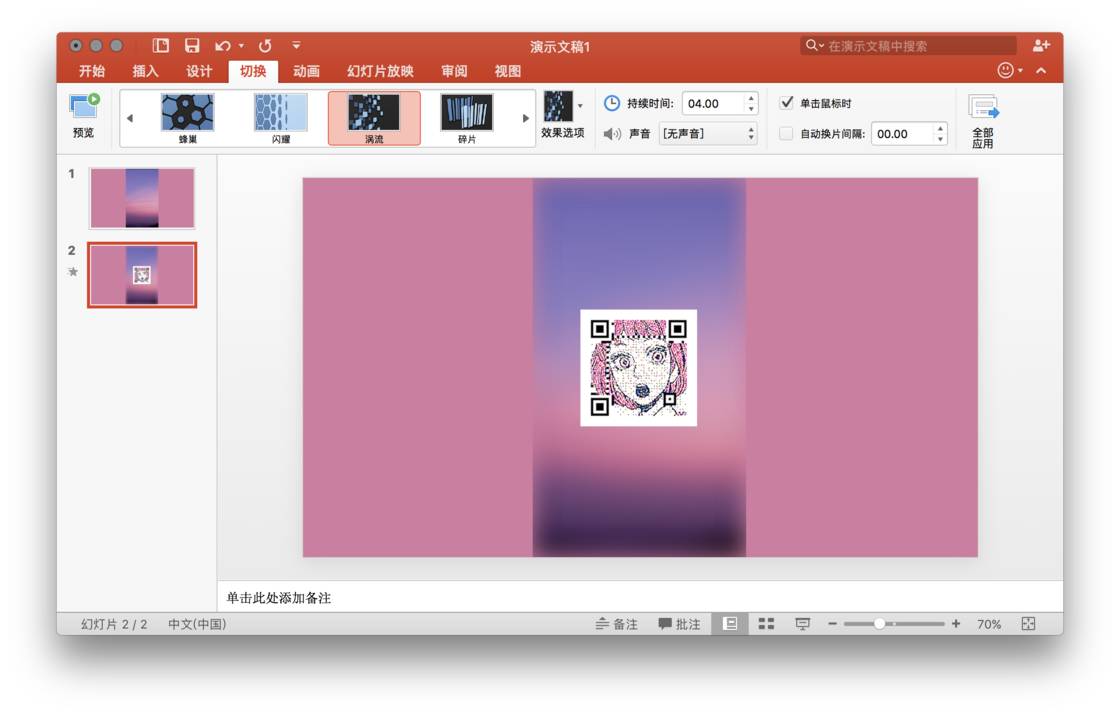This screenshot has height=716, width=1120.
Task: Switch to Slide Sorter view icon
Action: 766,624
